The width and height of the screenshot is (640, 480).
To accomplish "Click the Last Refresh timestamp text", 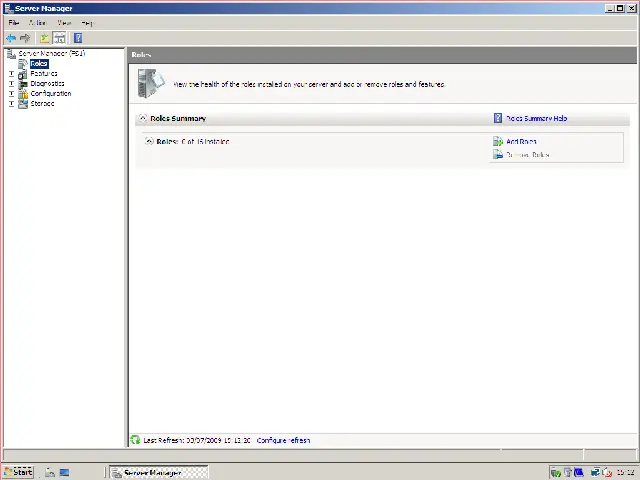I will tap(197, 440).
